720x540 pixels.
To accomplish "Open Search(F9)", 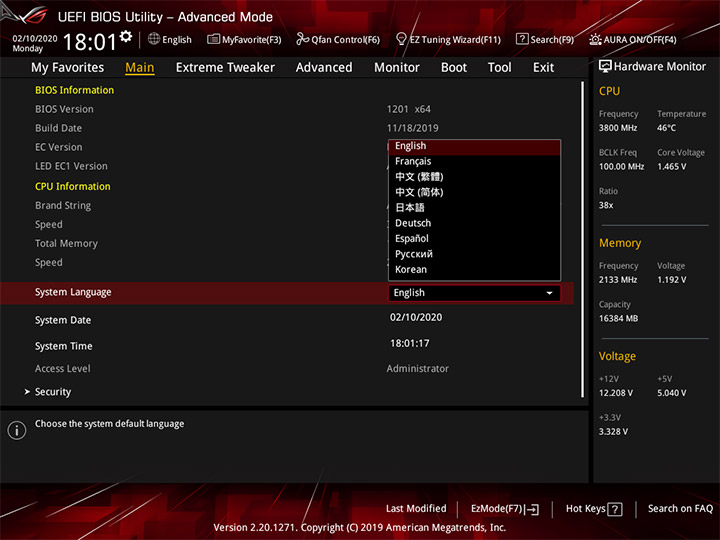I will (545, 39).
